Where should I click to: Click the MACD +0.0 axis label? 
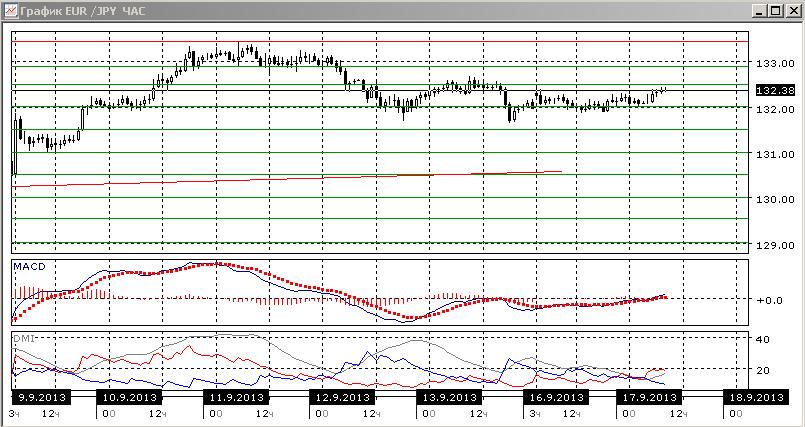pyautogui.click(x=770, y=300)
